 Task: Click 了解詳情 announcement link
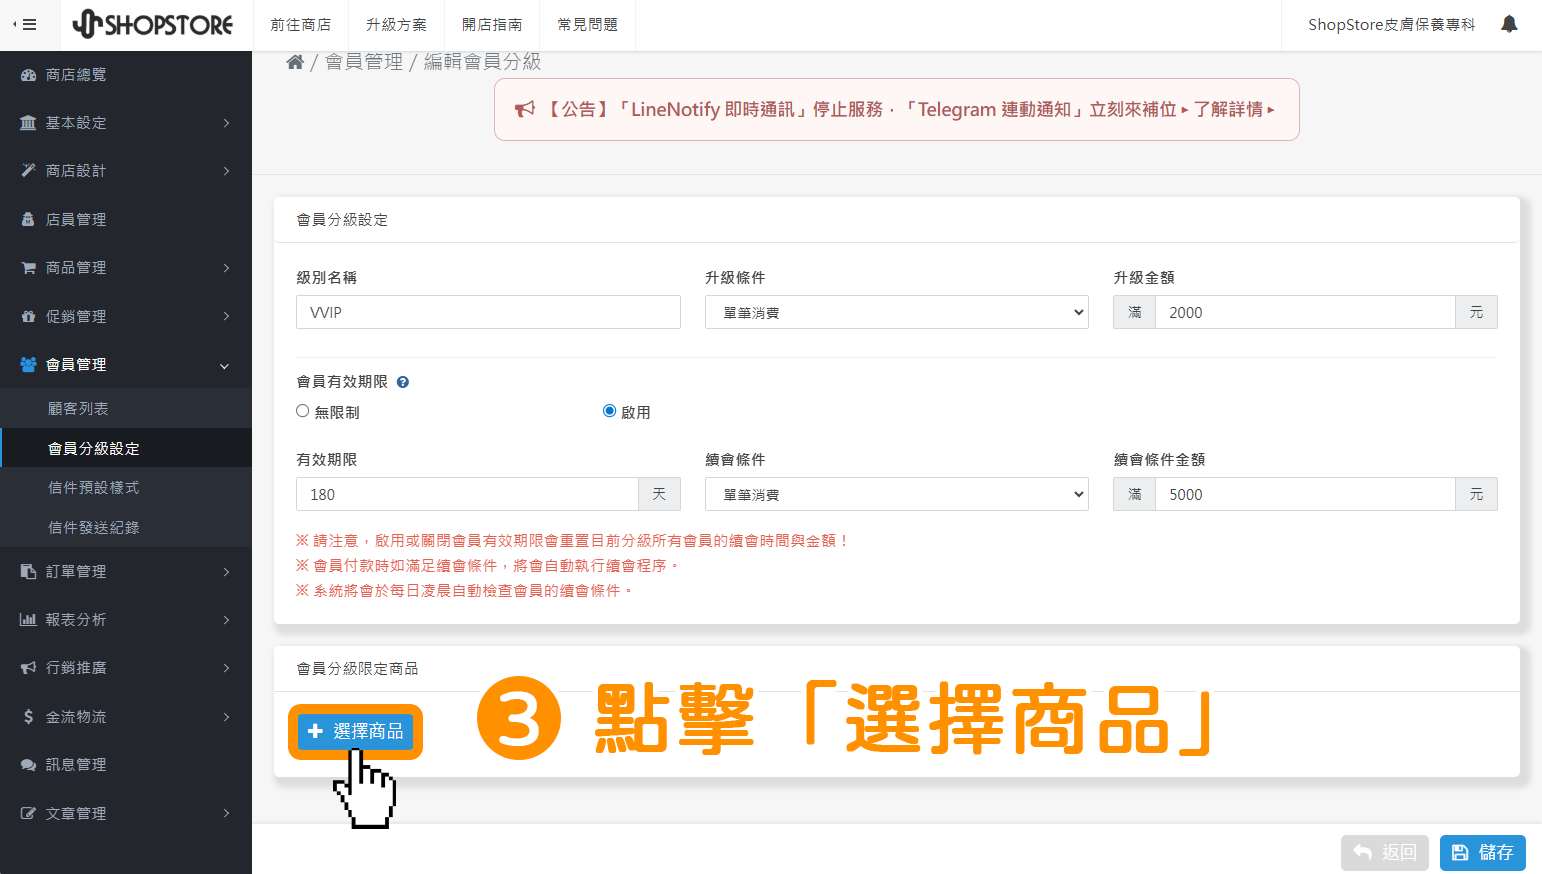coord(1234,109)
